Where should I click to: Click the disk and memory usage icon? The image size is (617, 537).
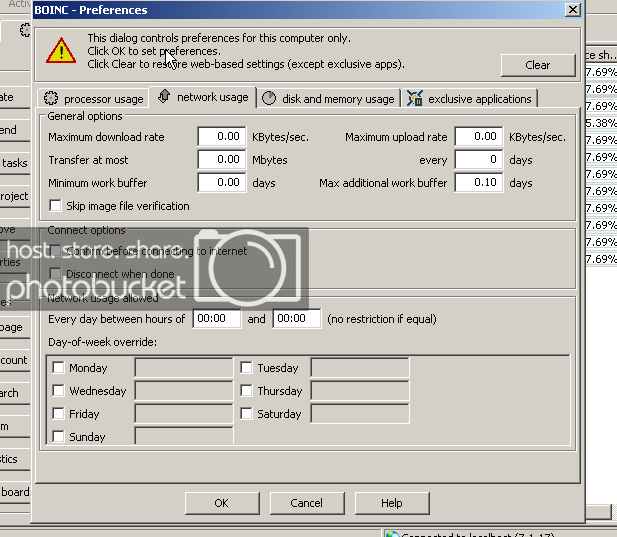pos(269,99)
